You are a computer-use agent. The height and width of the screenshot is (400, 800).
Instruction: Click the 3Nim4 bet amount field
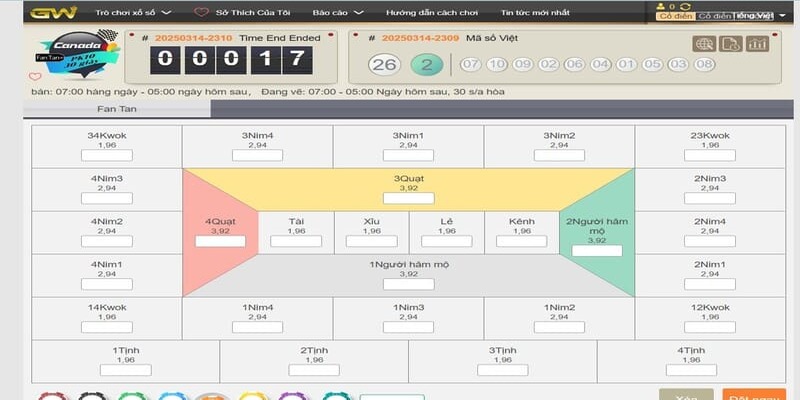pyautogui.click(x=257, y=155)
